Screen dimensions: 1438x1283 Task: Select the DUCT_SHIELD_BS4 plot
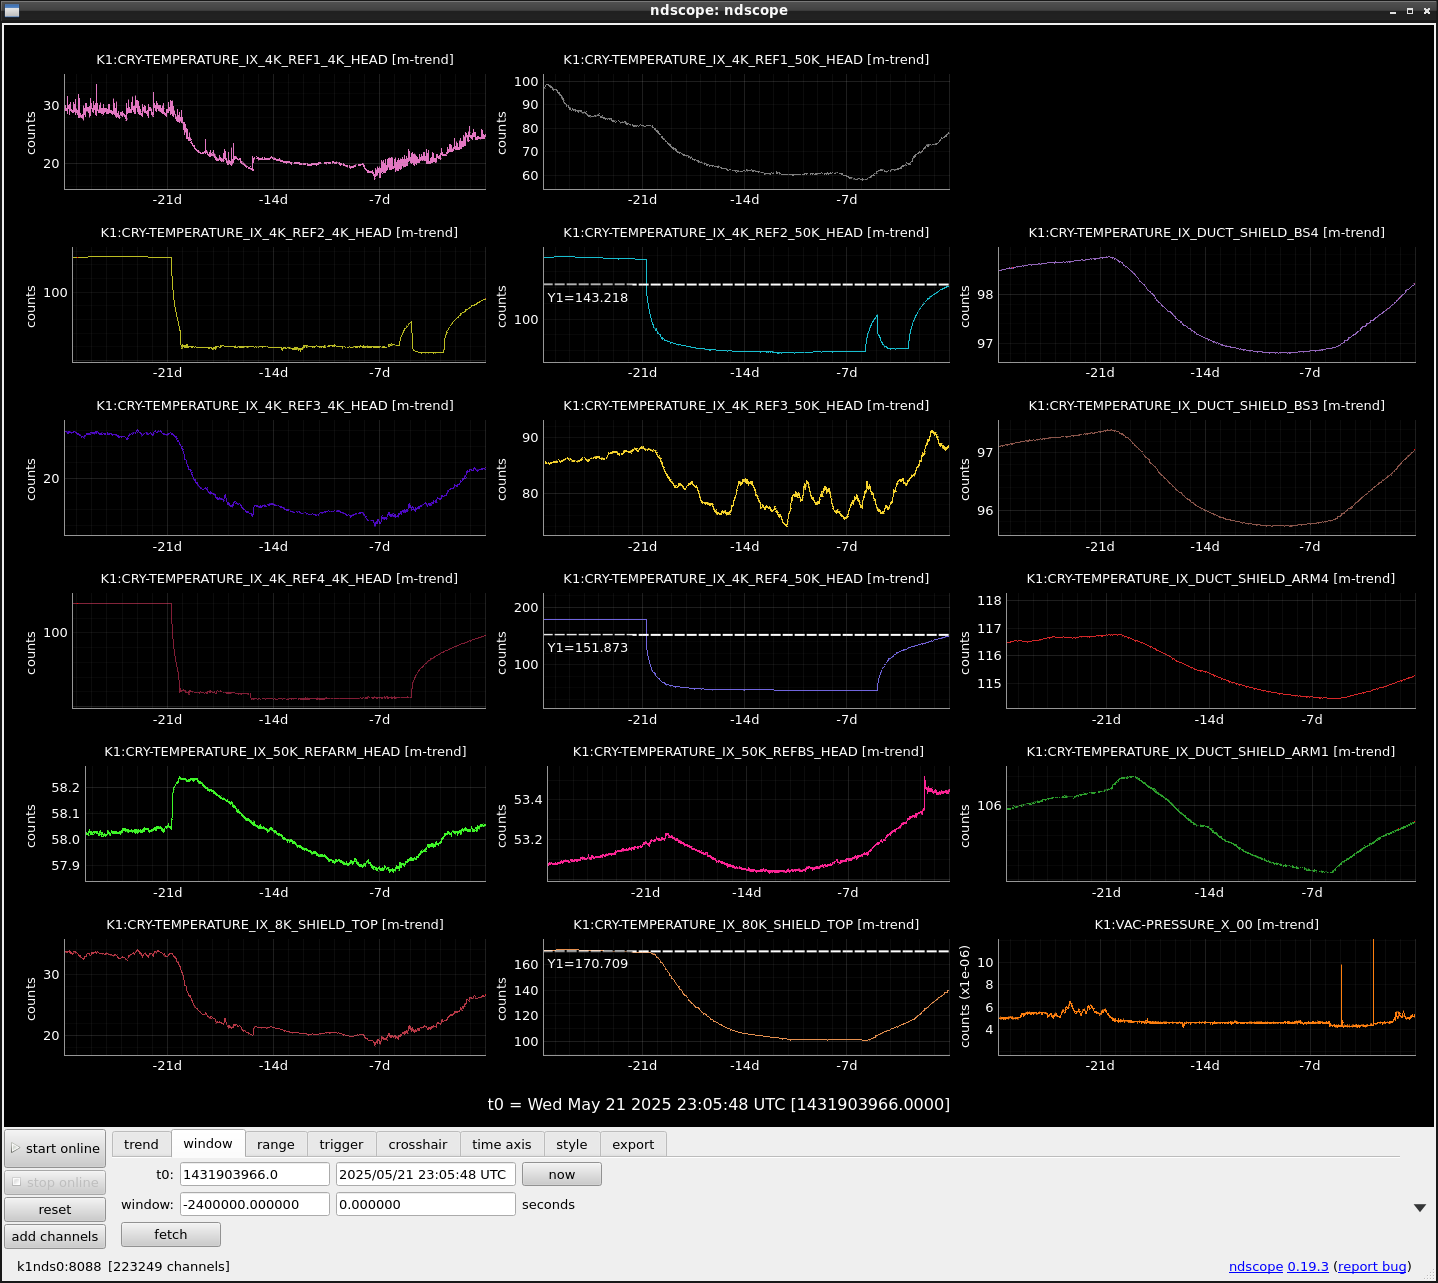1207,304
